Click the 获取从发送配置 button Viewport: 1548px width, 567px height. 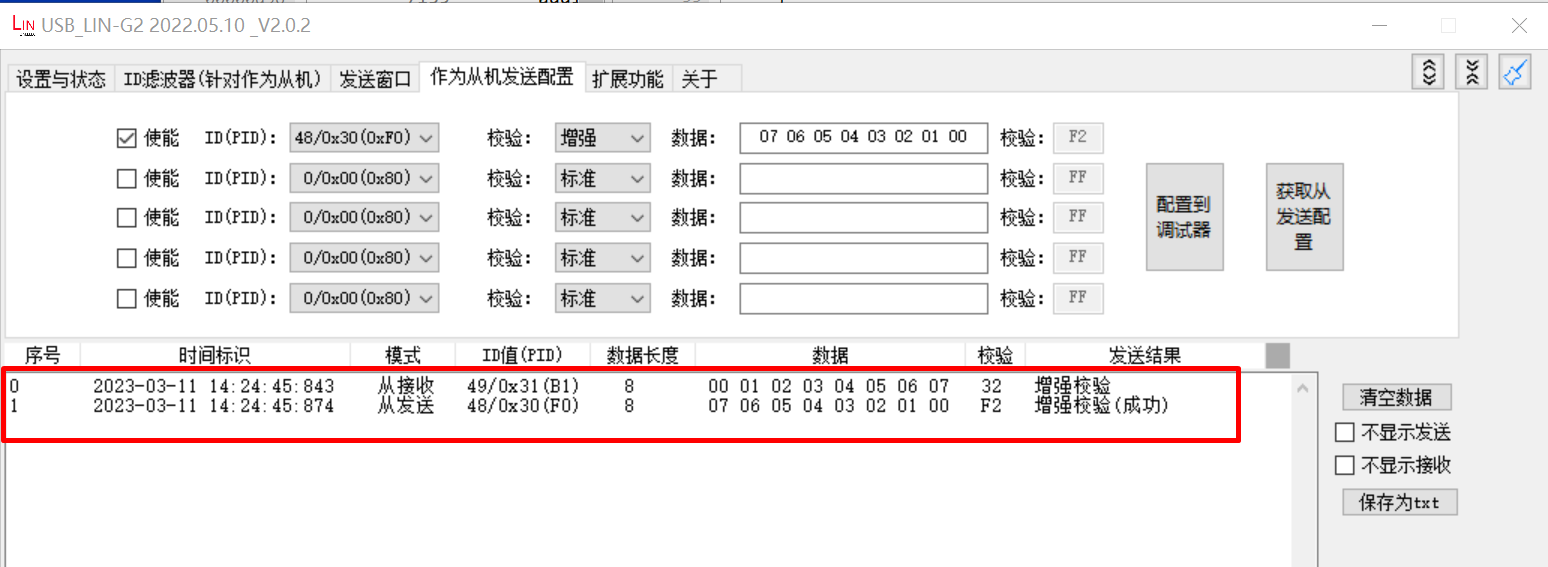coord(1304,217)
